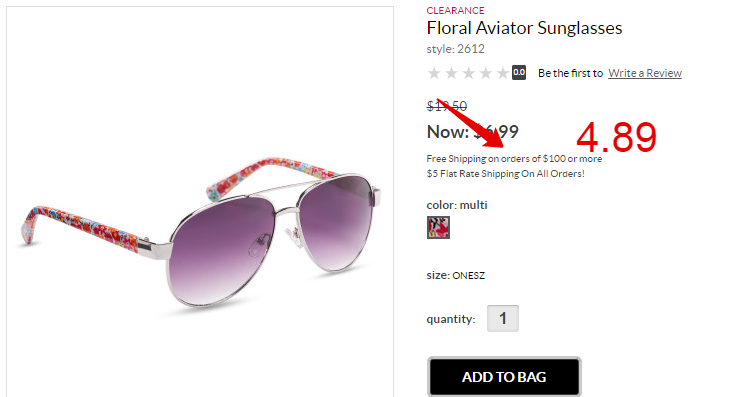Image resolution: width=746 pixels, height=397 pixels.
Task: Click the quantity input field
Action: coord(503,318)
